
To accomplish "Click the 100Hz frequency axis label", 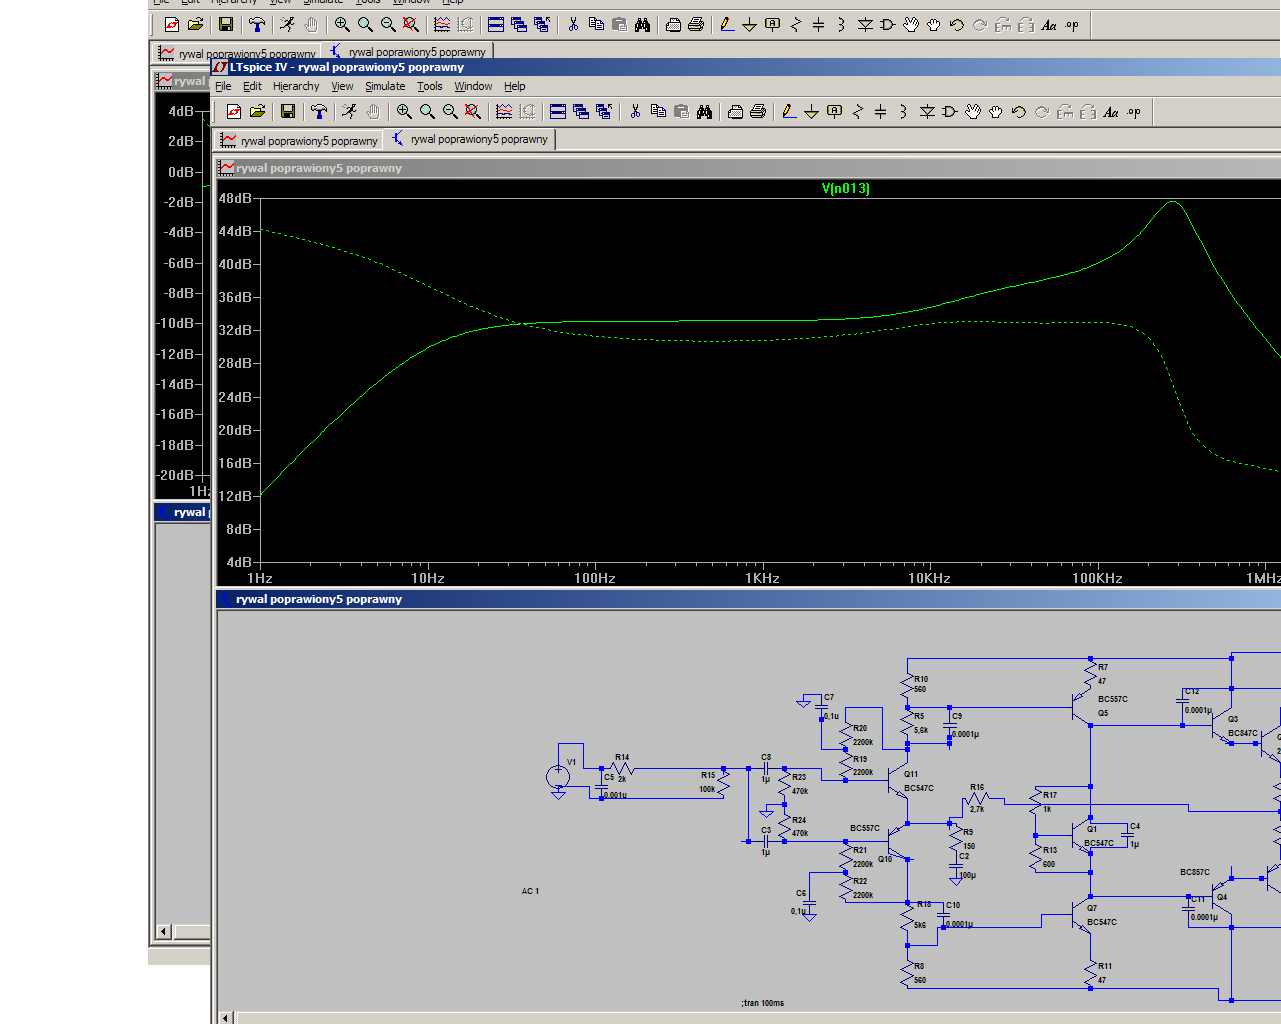I will pyautogui.click(x=594, y=578).
